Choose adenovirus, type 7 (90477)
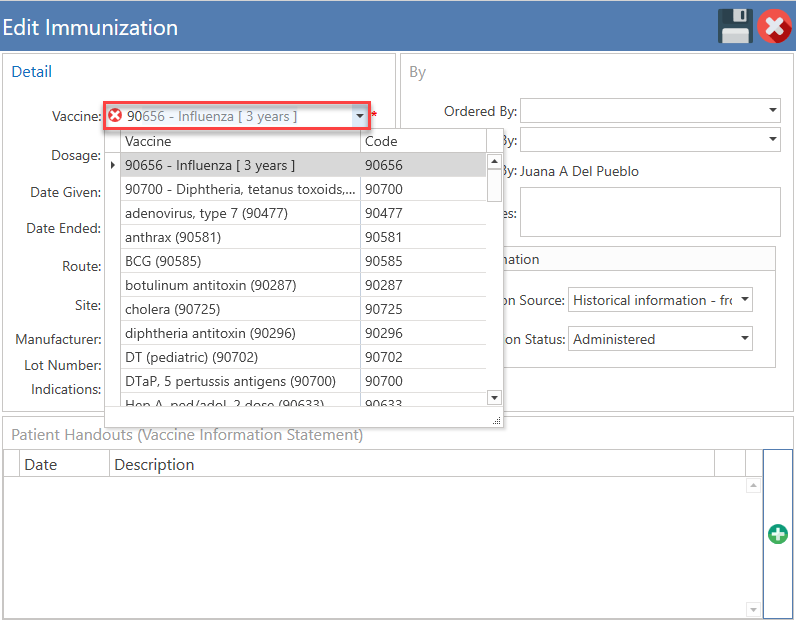Screen dimensions: 796x622 (303, 213)
